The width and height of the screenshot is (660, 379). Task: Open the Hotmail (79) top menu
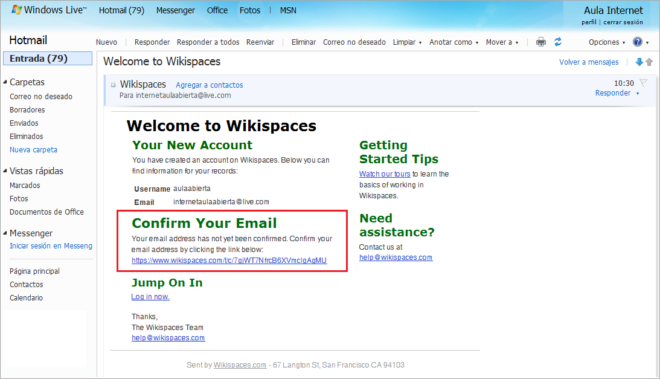(121, 10)
